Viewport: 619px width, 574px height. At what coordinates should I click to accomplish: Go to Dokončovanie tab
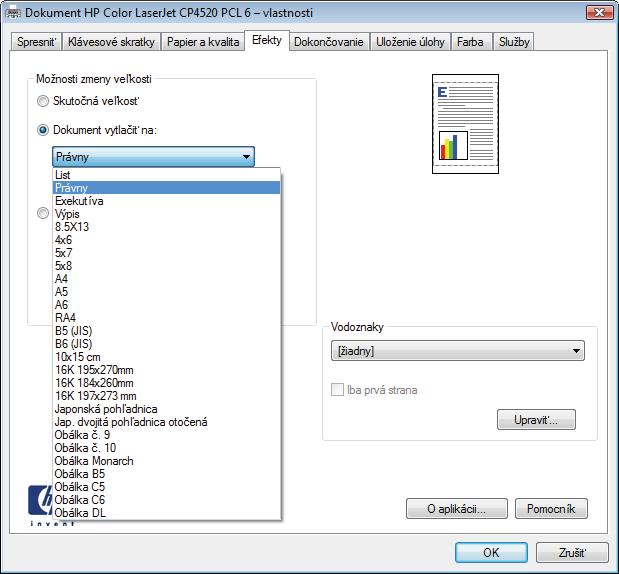tap(328, 42)
